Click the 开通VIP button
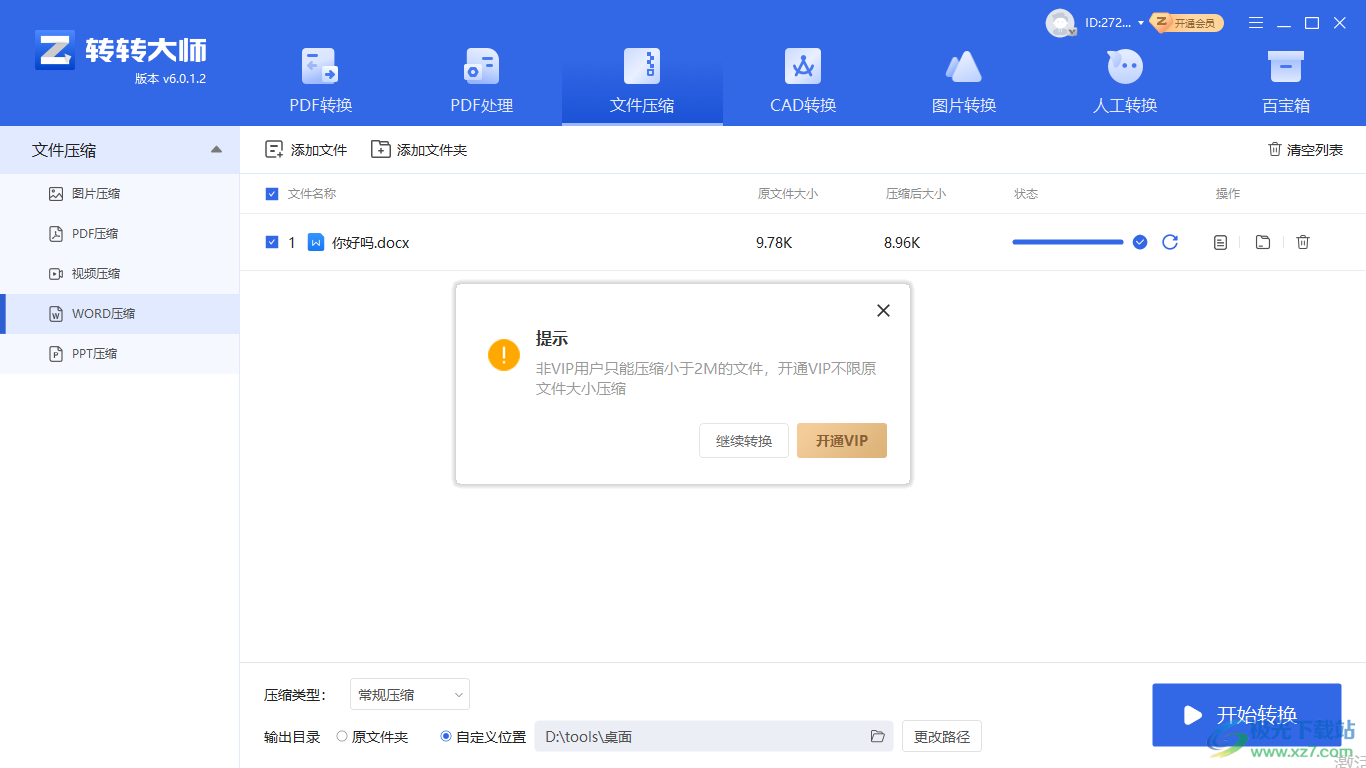This screenshot has height=768, width=1366. tap(842, 441)
